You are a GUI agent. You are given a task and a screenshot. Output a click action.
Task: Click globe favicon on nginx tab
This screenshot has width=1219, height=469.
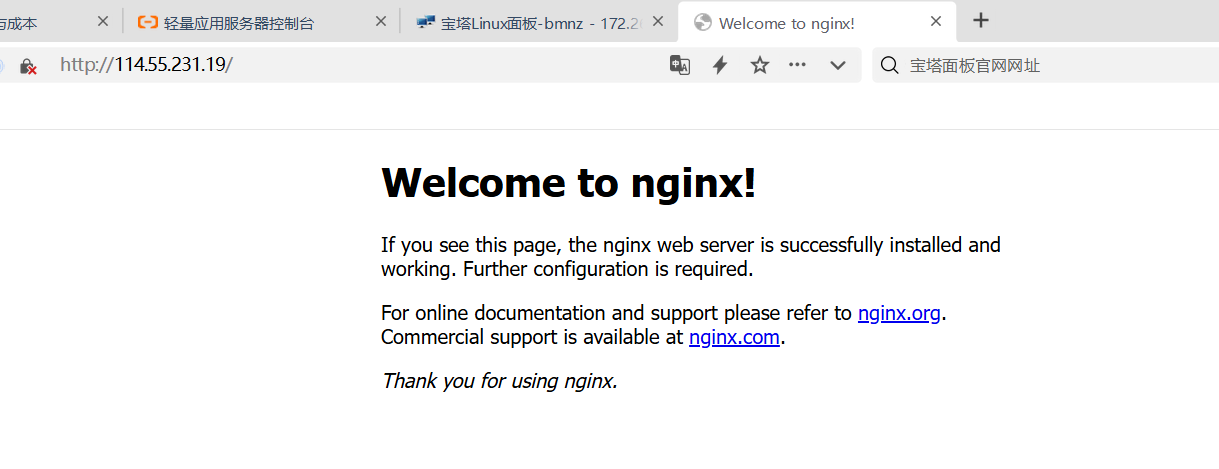point(702,22)
